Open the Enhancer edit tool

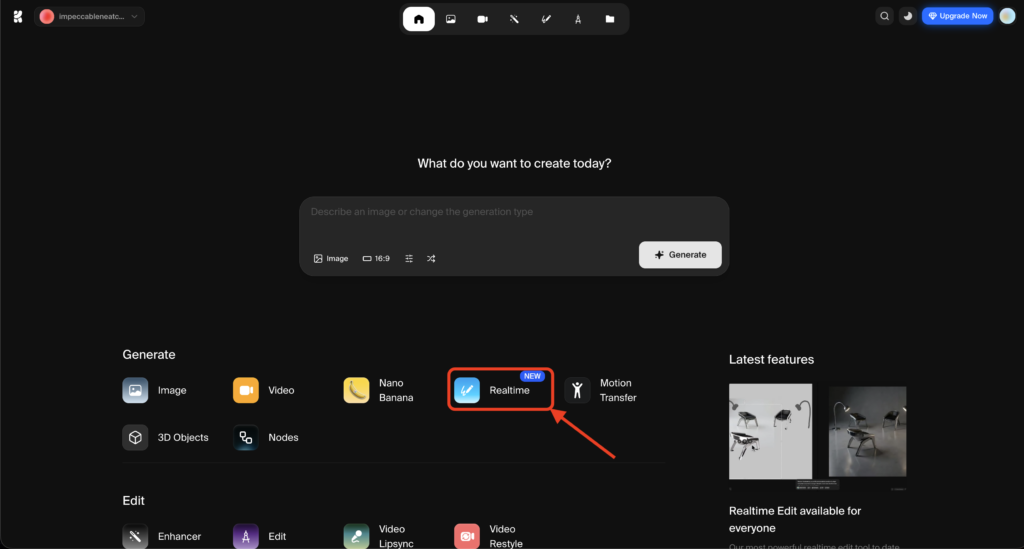click(162, 536)
